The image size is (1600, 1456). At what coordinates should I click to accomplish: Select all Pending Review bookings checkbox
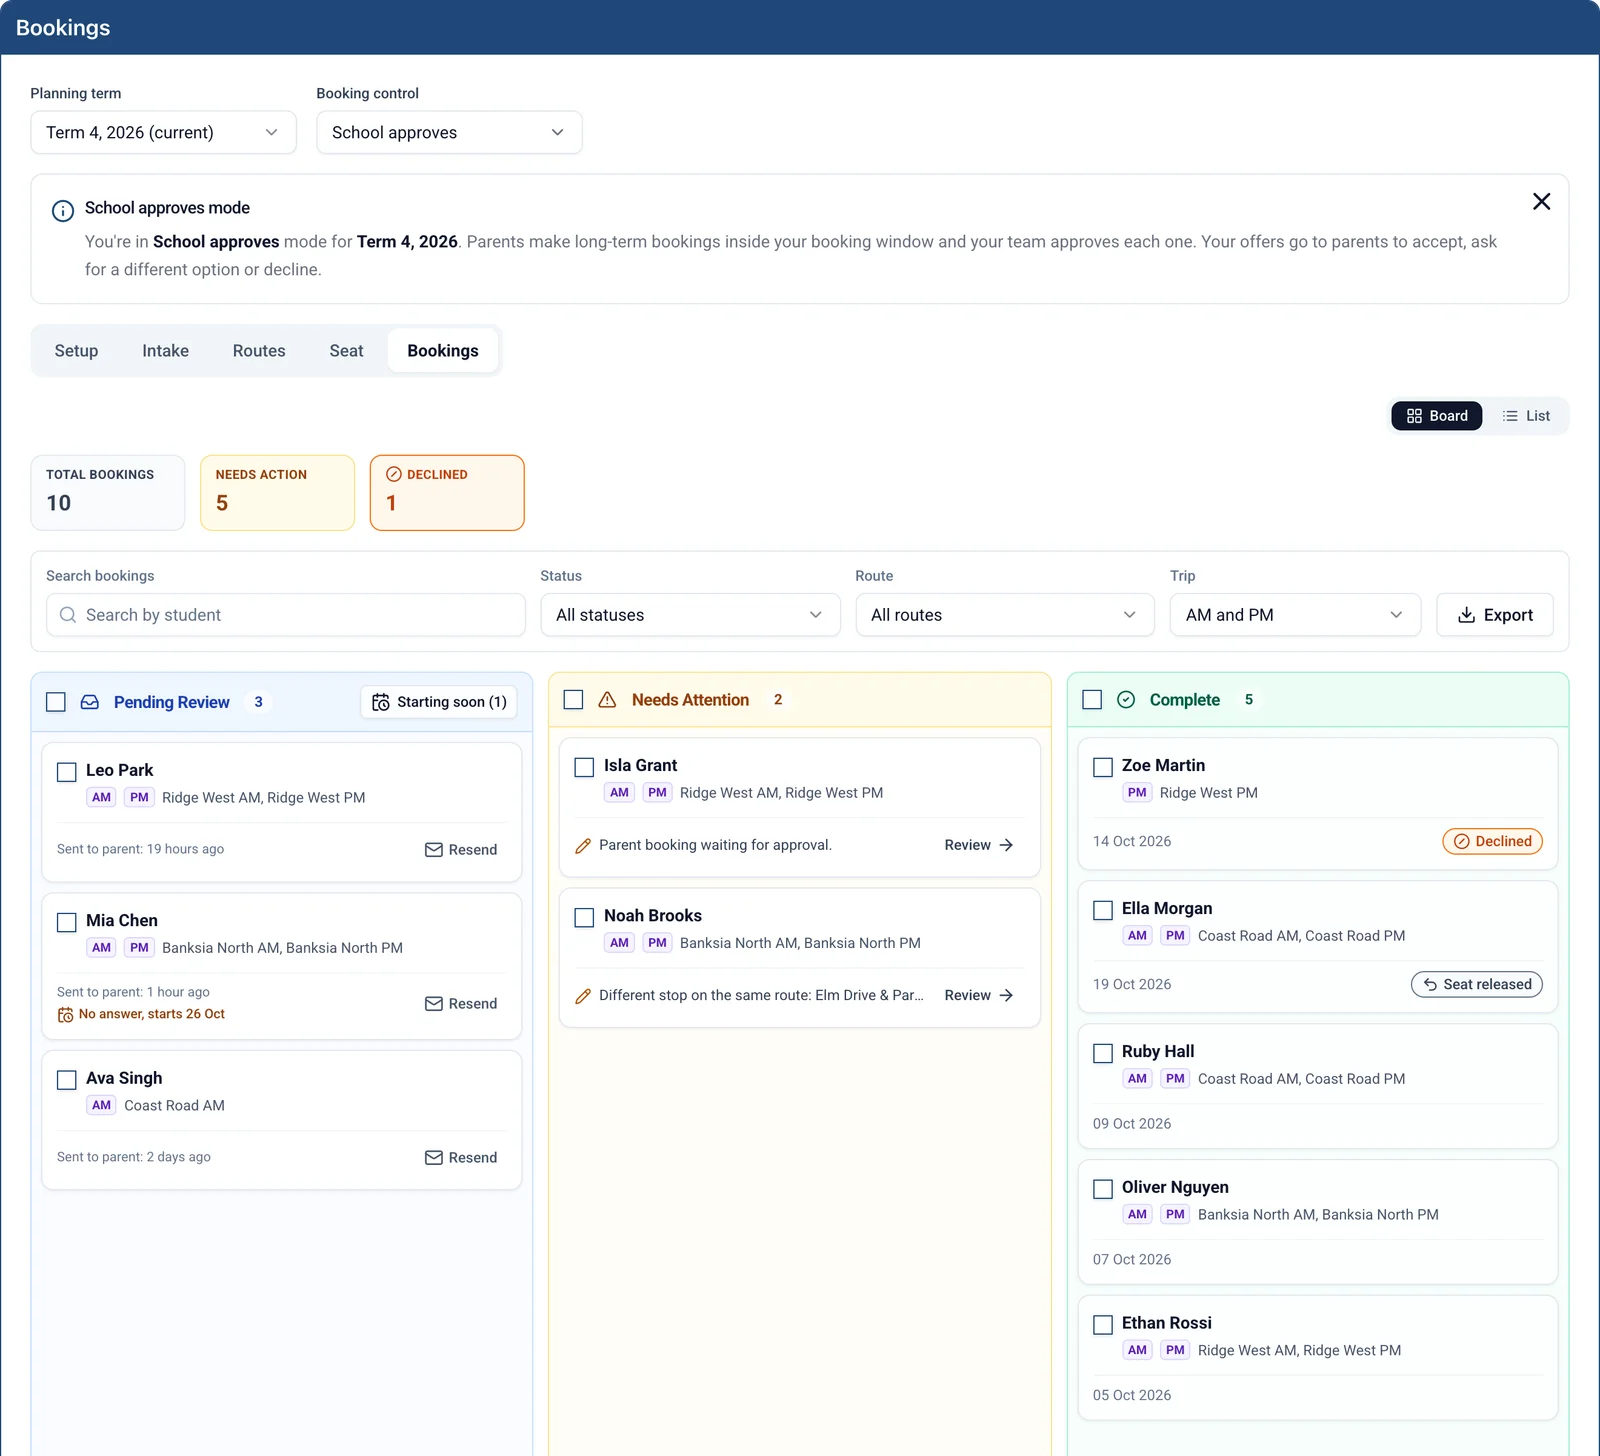[x=56, y=702]
